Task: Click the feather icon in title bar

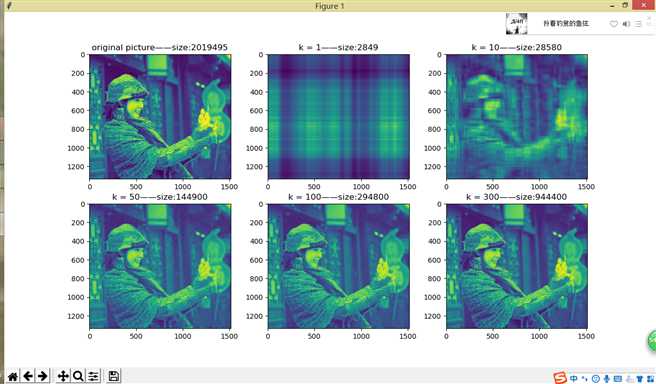Action: (x=9, y=6)
